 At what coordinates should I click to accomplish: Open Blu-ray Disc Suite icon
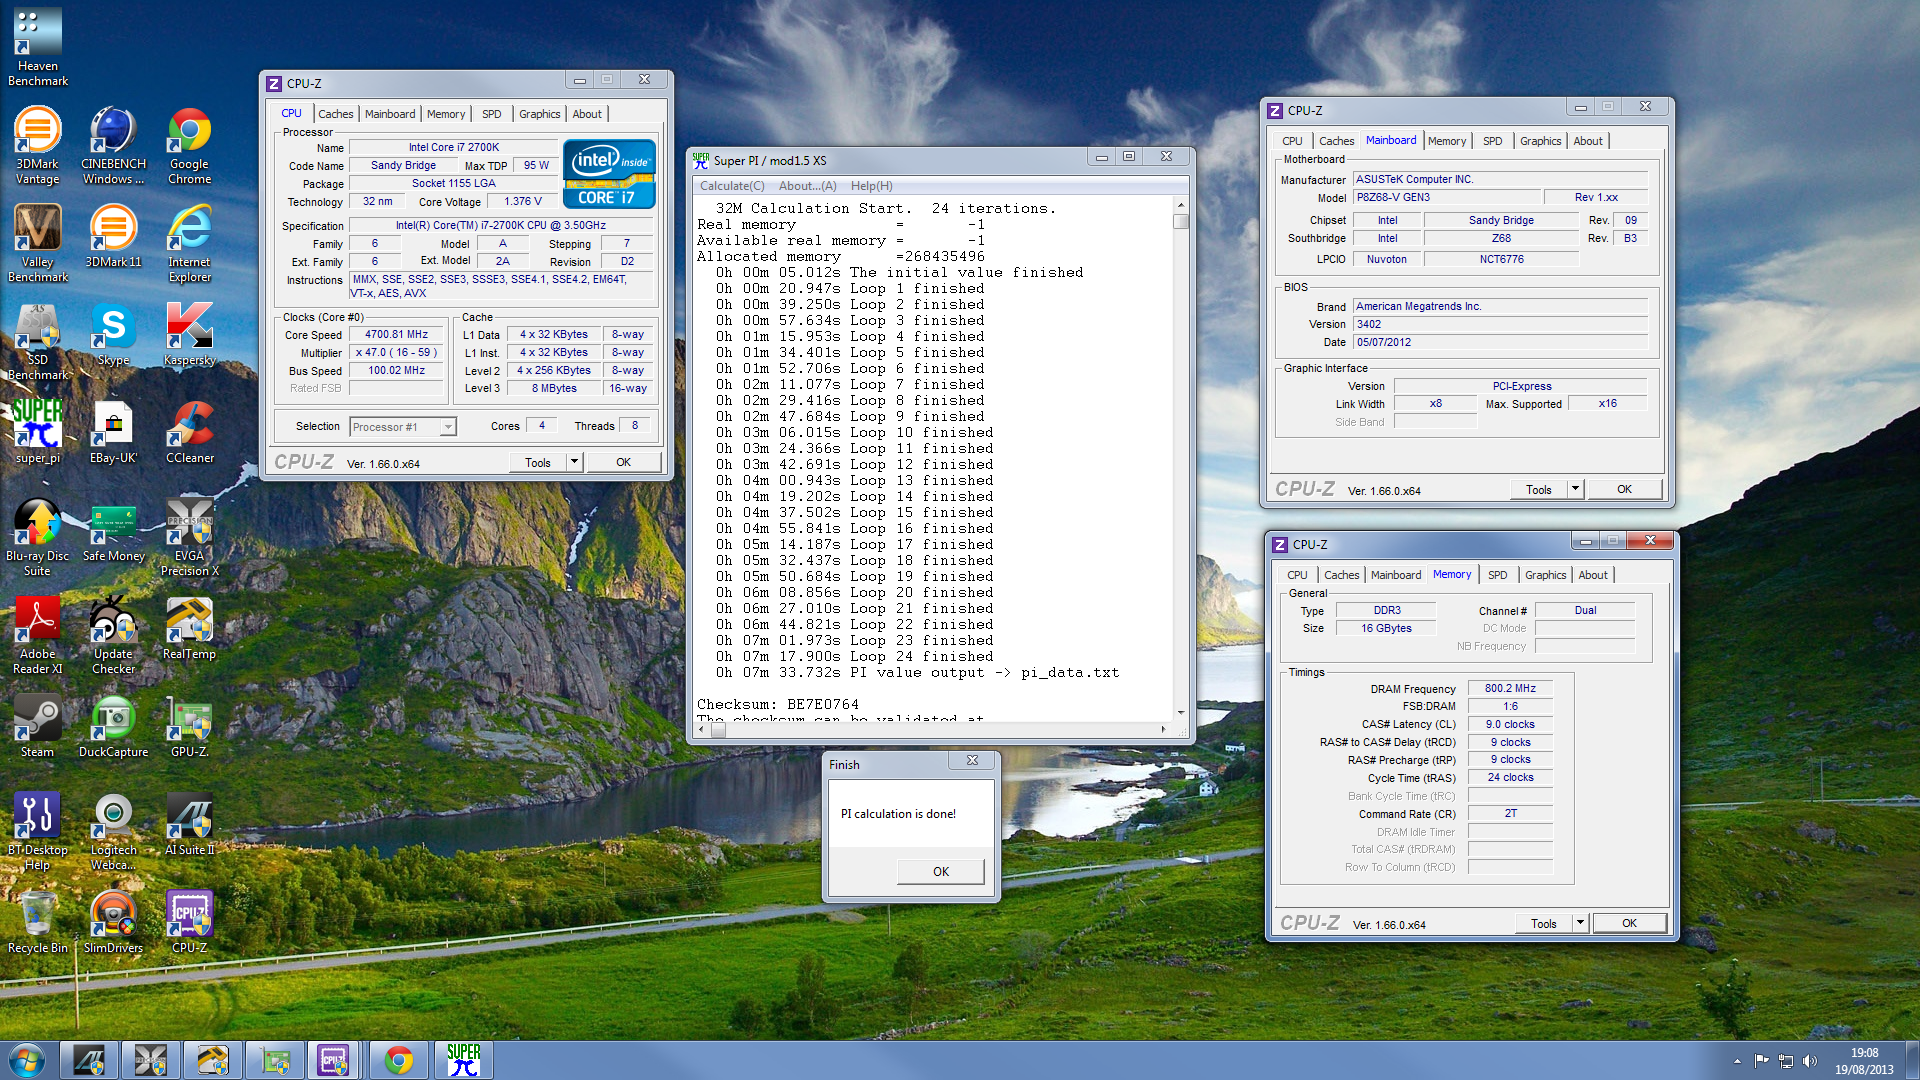[38, 538]
